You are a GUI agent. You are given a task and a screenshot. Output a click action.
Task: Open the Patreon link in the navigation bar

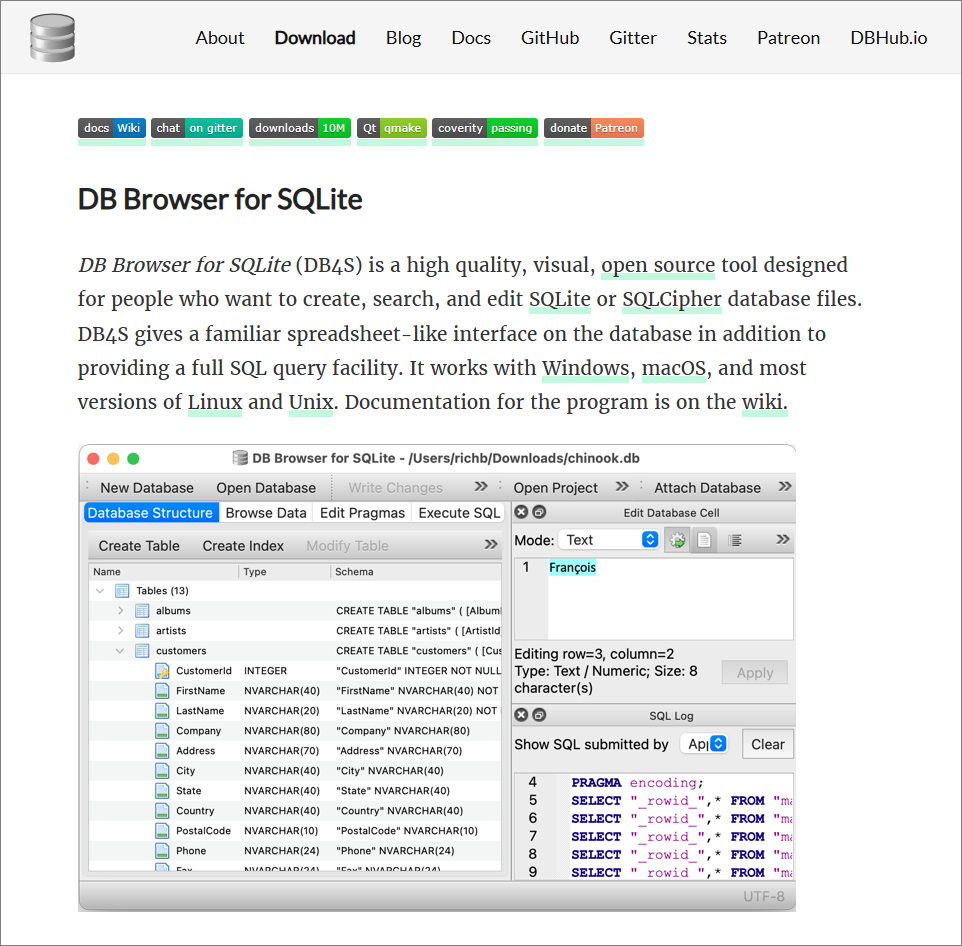point(788,38)
